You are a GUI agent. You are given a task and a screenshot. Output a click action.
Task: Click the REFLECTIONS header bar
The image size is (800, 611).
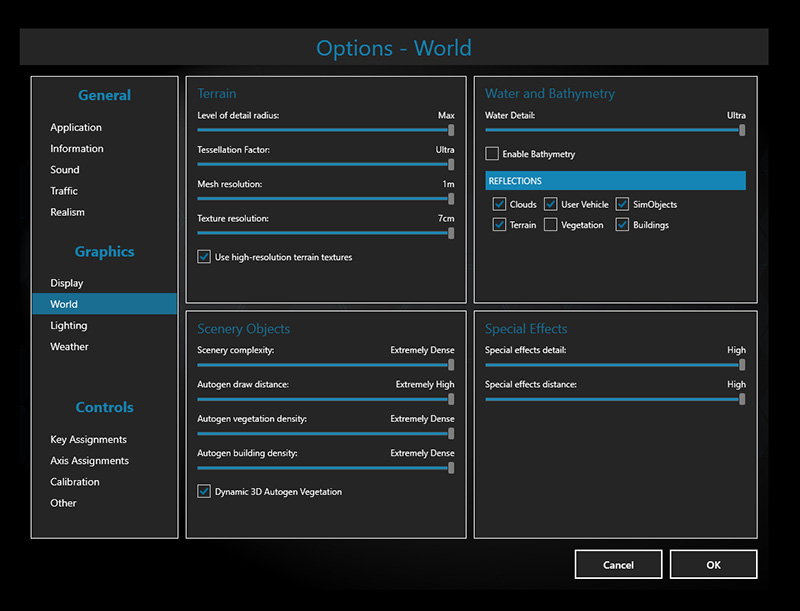[x=615, y=181]
